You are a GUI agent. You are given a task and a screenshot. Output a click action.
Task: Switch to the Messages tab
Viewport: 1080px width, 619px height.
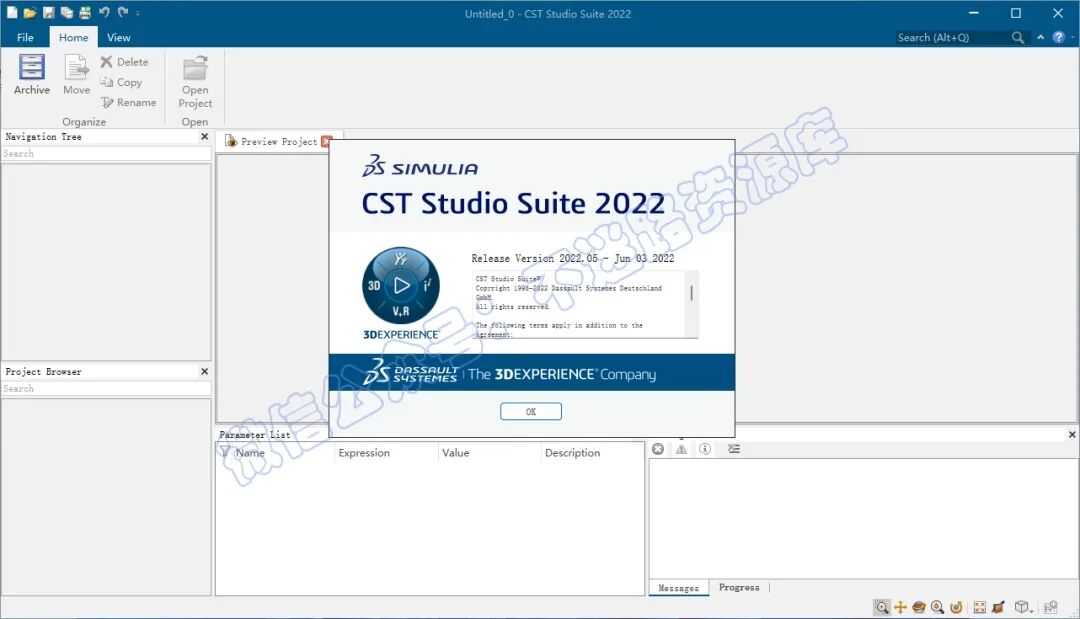678,588
